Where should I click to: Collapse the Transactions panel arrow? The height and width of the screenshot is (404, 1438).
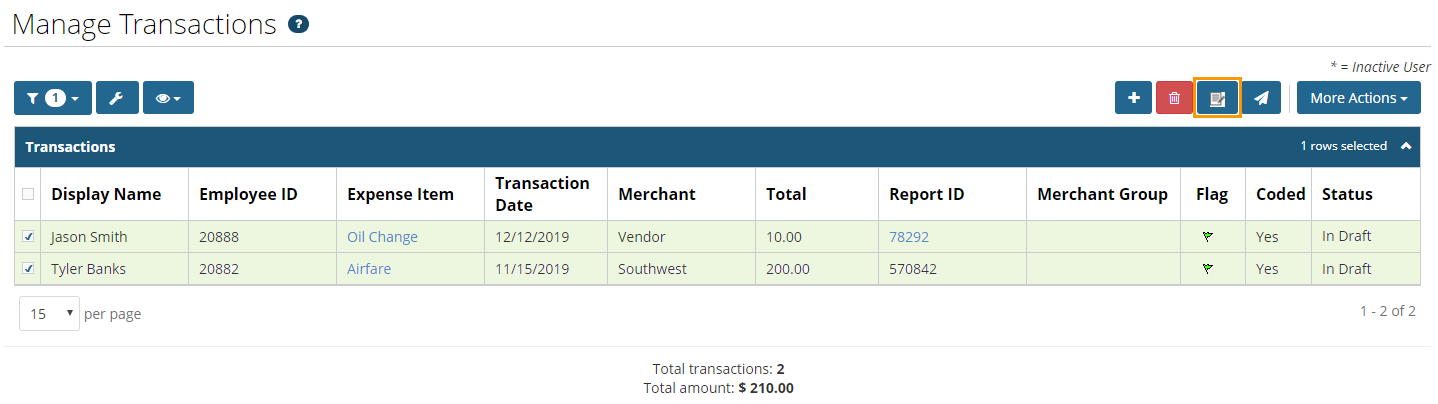pyautogui.click(x=1406, y=146)
